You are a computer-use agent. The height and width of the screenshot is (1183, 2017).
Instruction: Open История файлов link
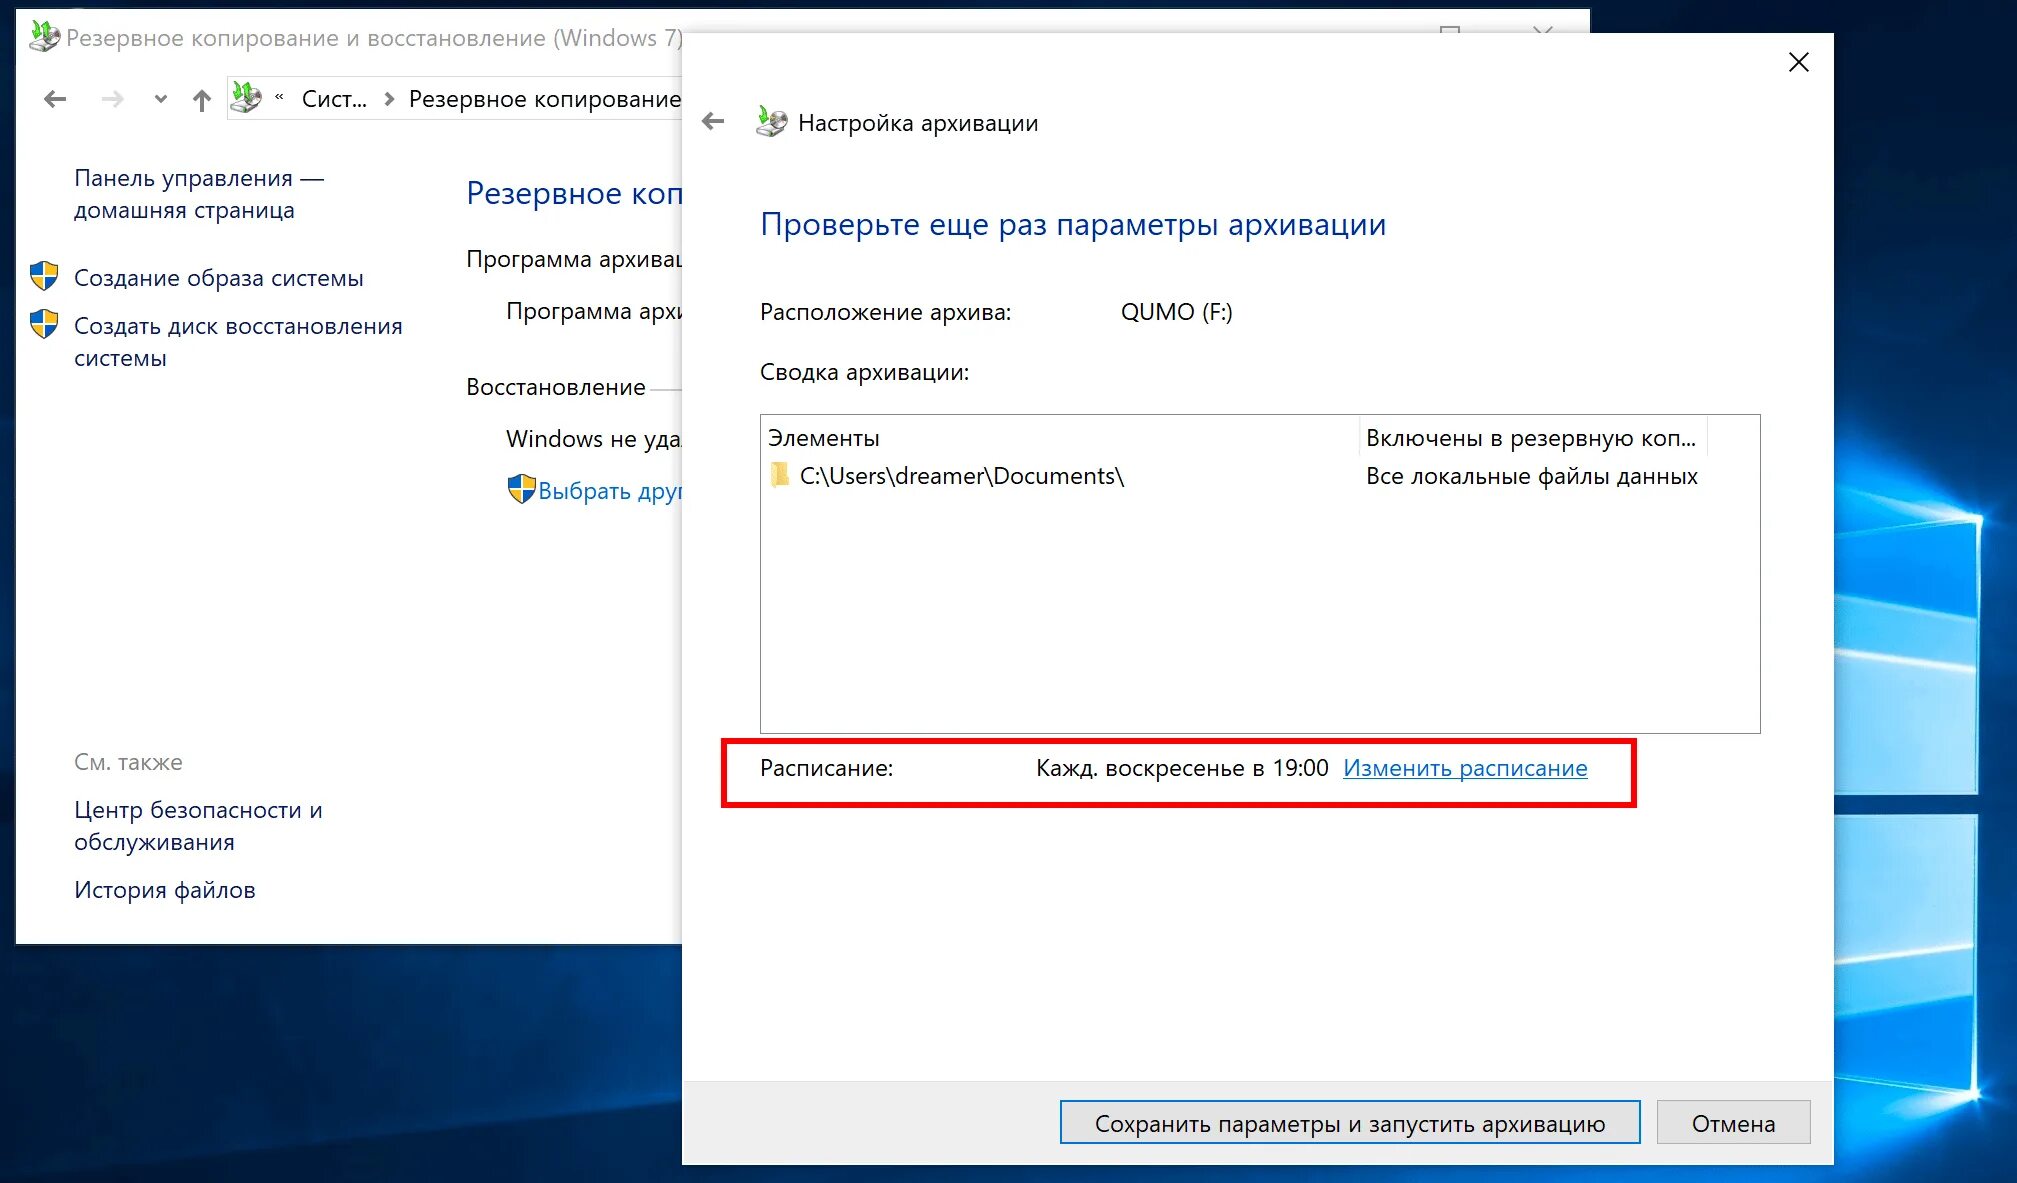pyautogui.click(x=165, y=890)
